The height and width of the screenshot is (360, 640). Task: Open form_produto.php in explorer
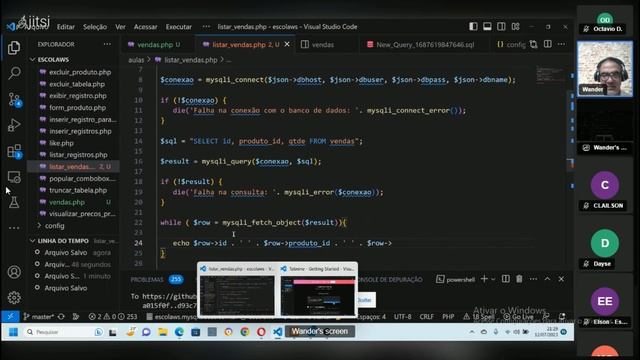(77, 108)
